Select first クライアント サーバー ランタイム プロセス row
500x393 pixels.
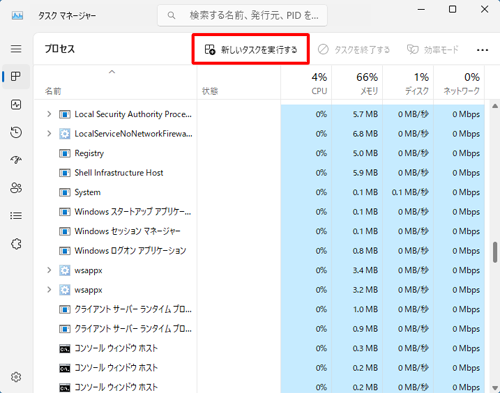[259, 309]
